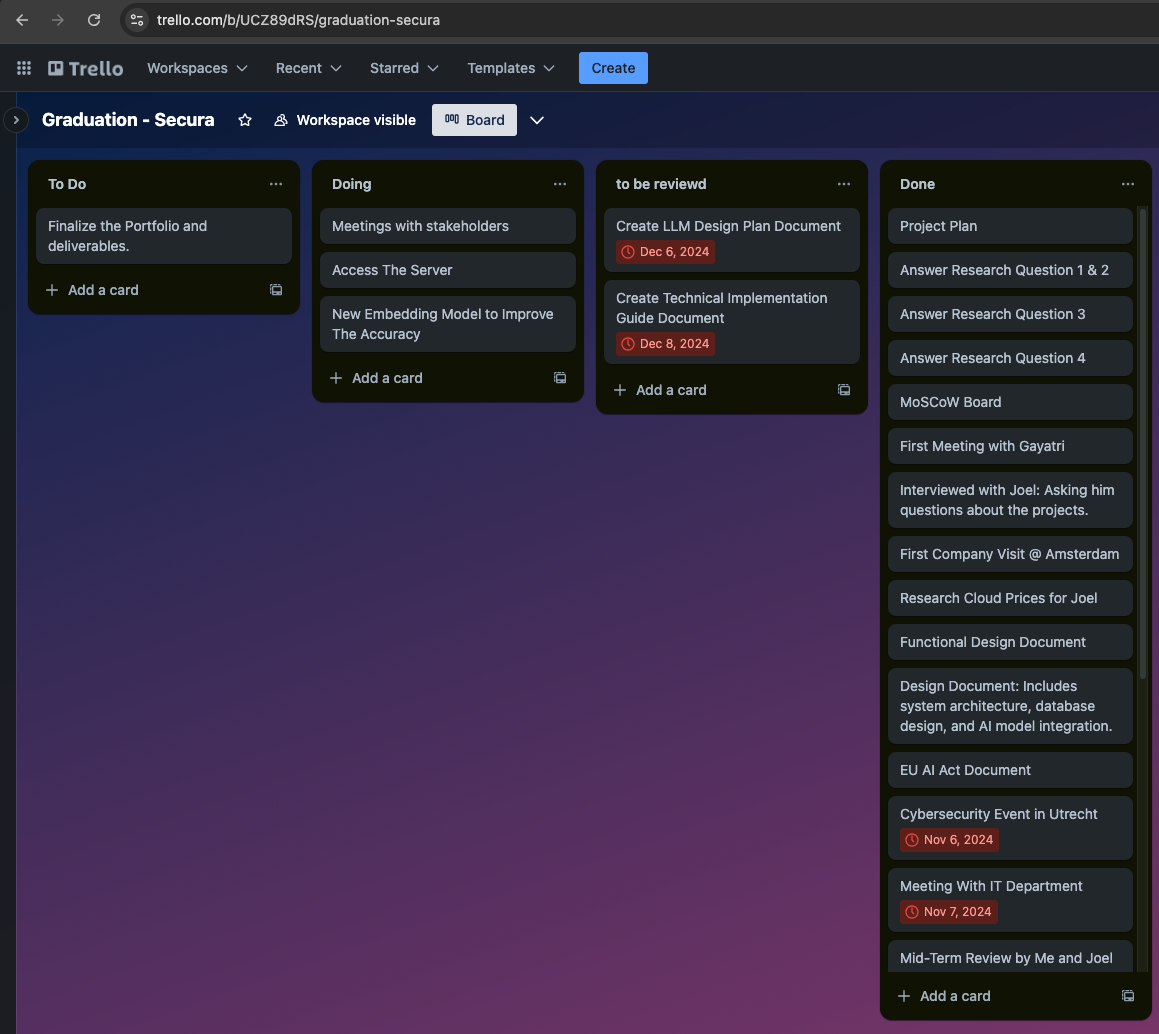Create card from template in 'to be reviewd'
1159x1034 pixels.
843,390
